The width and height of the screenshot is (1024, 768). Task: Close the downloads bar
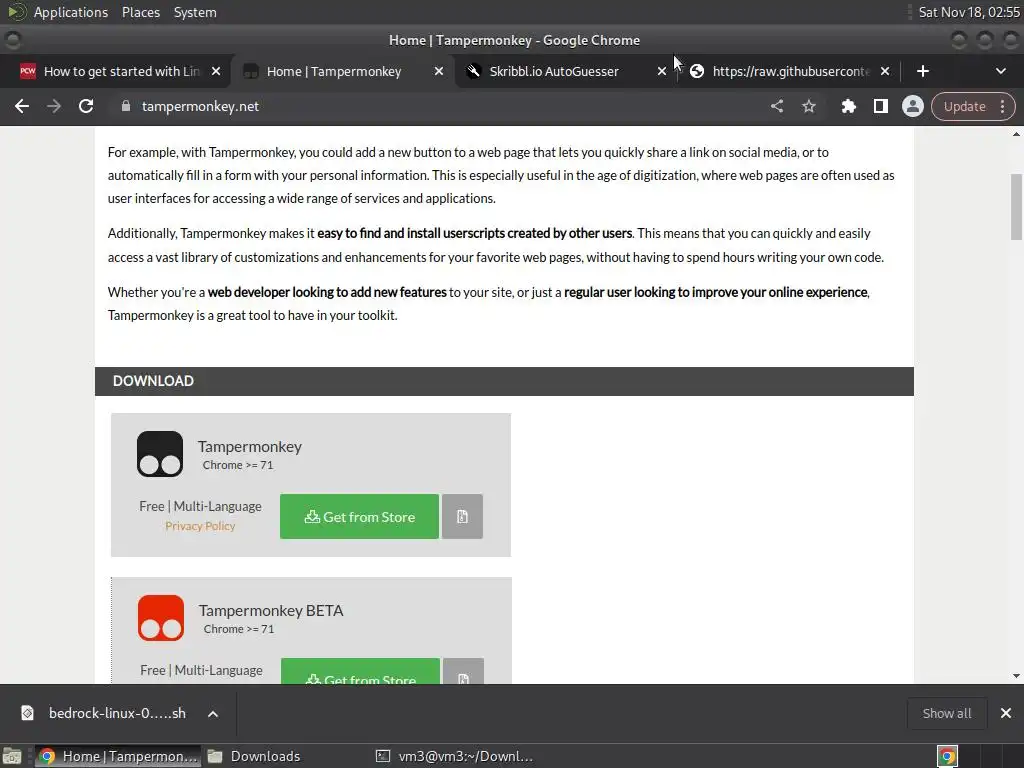[x=1006, y=713]
